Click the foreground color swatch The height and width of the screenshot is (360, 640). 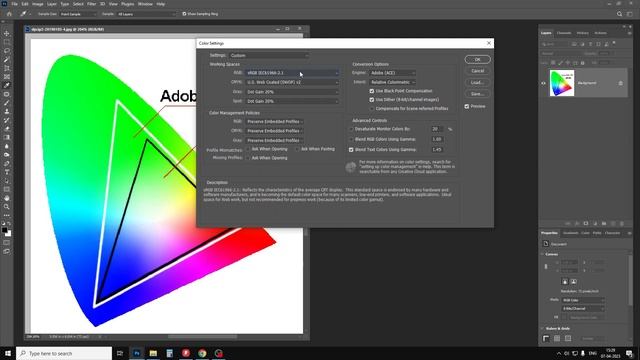[4, 230]
